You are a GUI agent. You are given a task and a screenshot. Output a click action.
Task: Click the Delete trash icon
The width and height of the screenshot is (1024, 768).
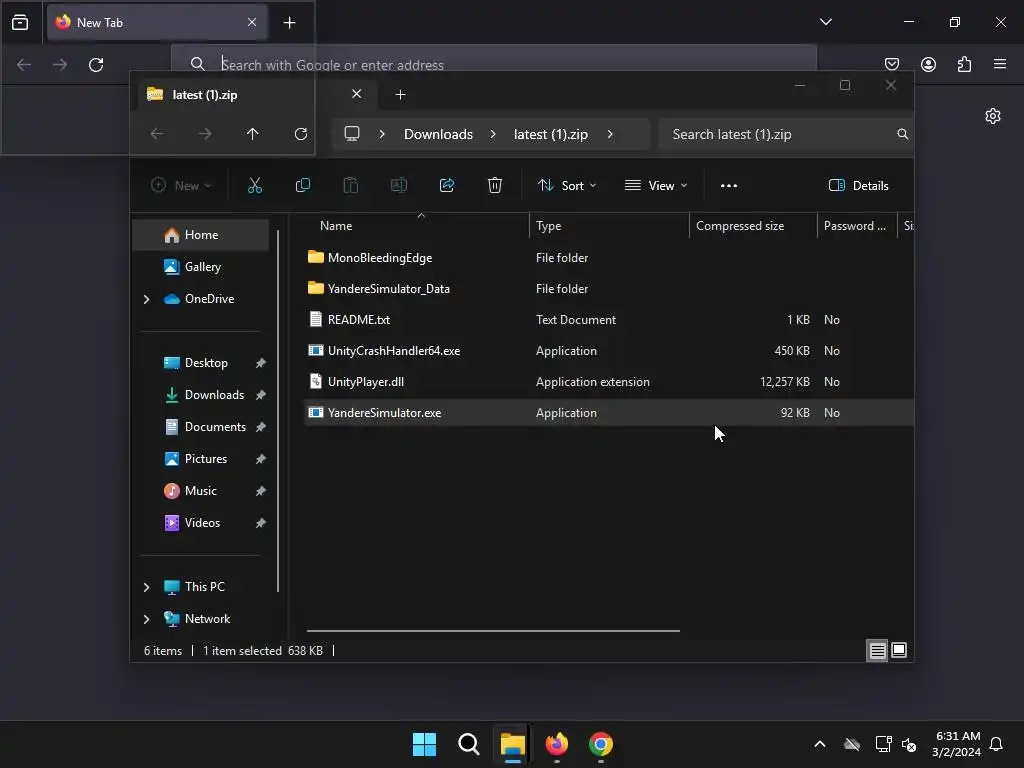(x=494, y=185)
